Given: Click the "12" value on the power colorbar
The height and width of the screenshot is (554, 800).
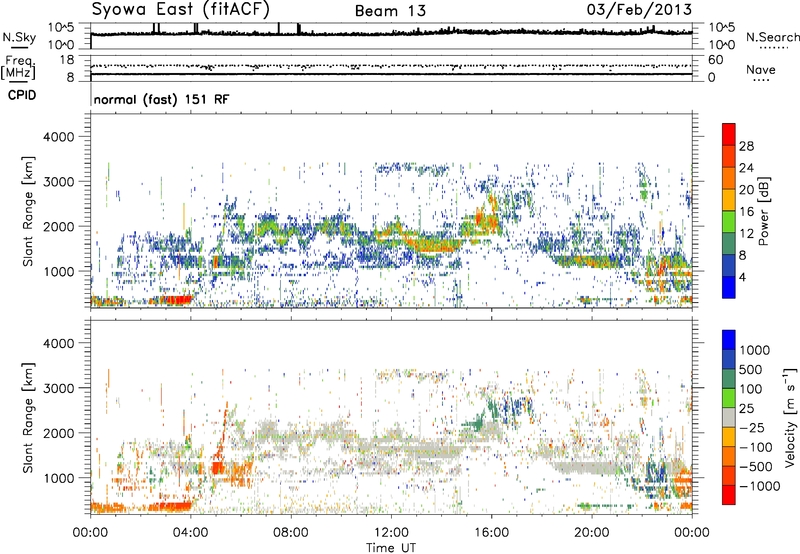Looking at the screenshot, I should pos(746,234).
